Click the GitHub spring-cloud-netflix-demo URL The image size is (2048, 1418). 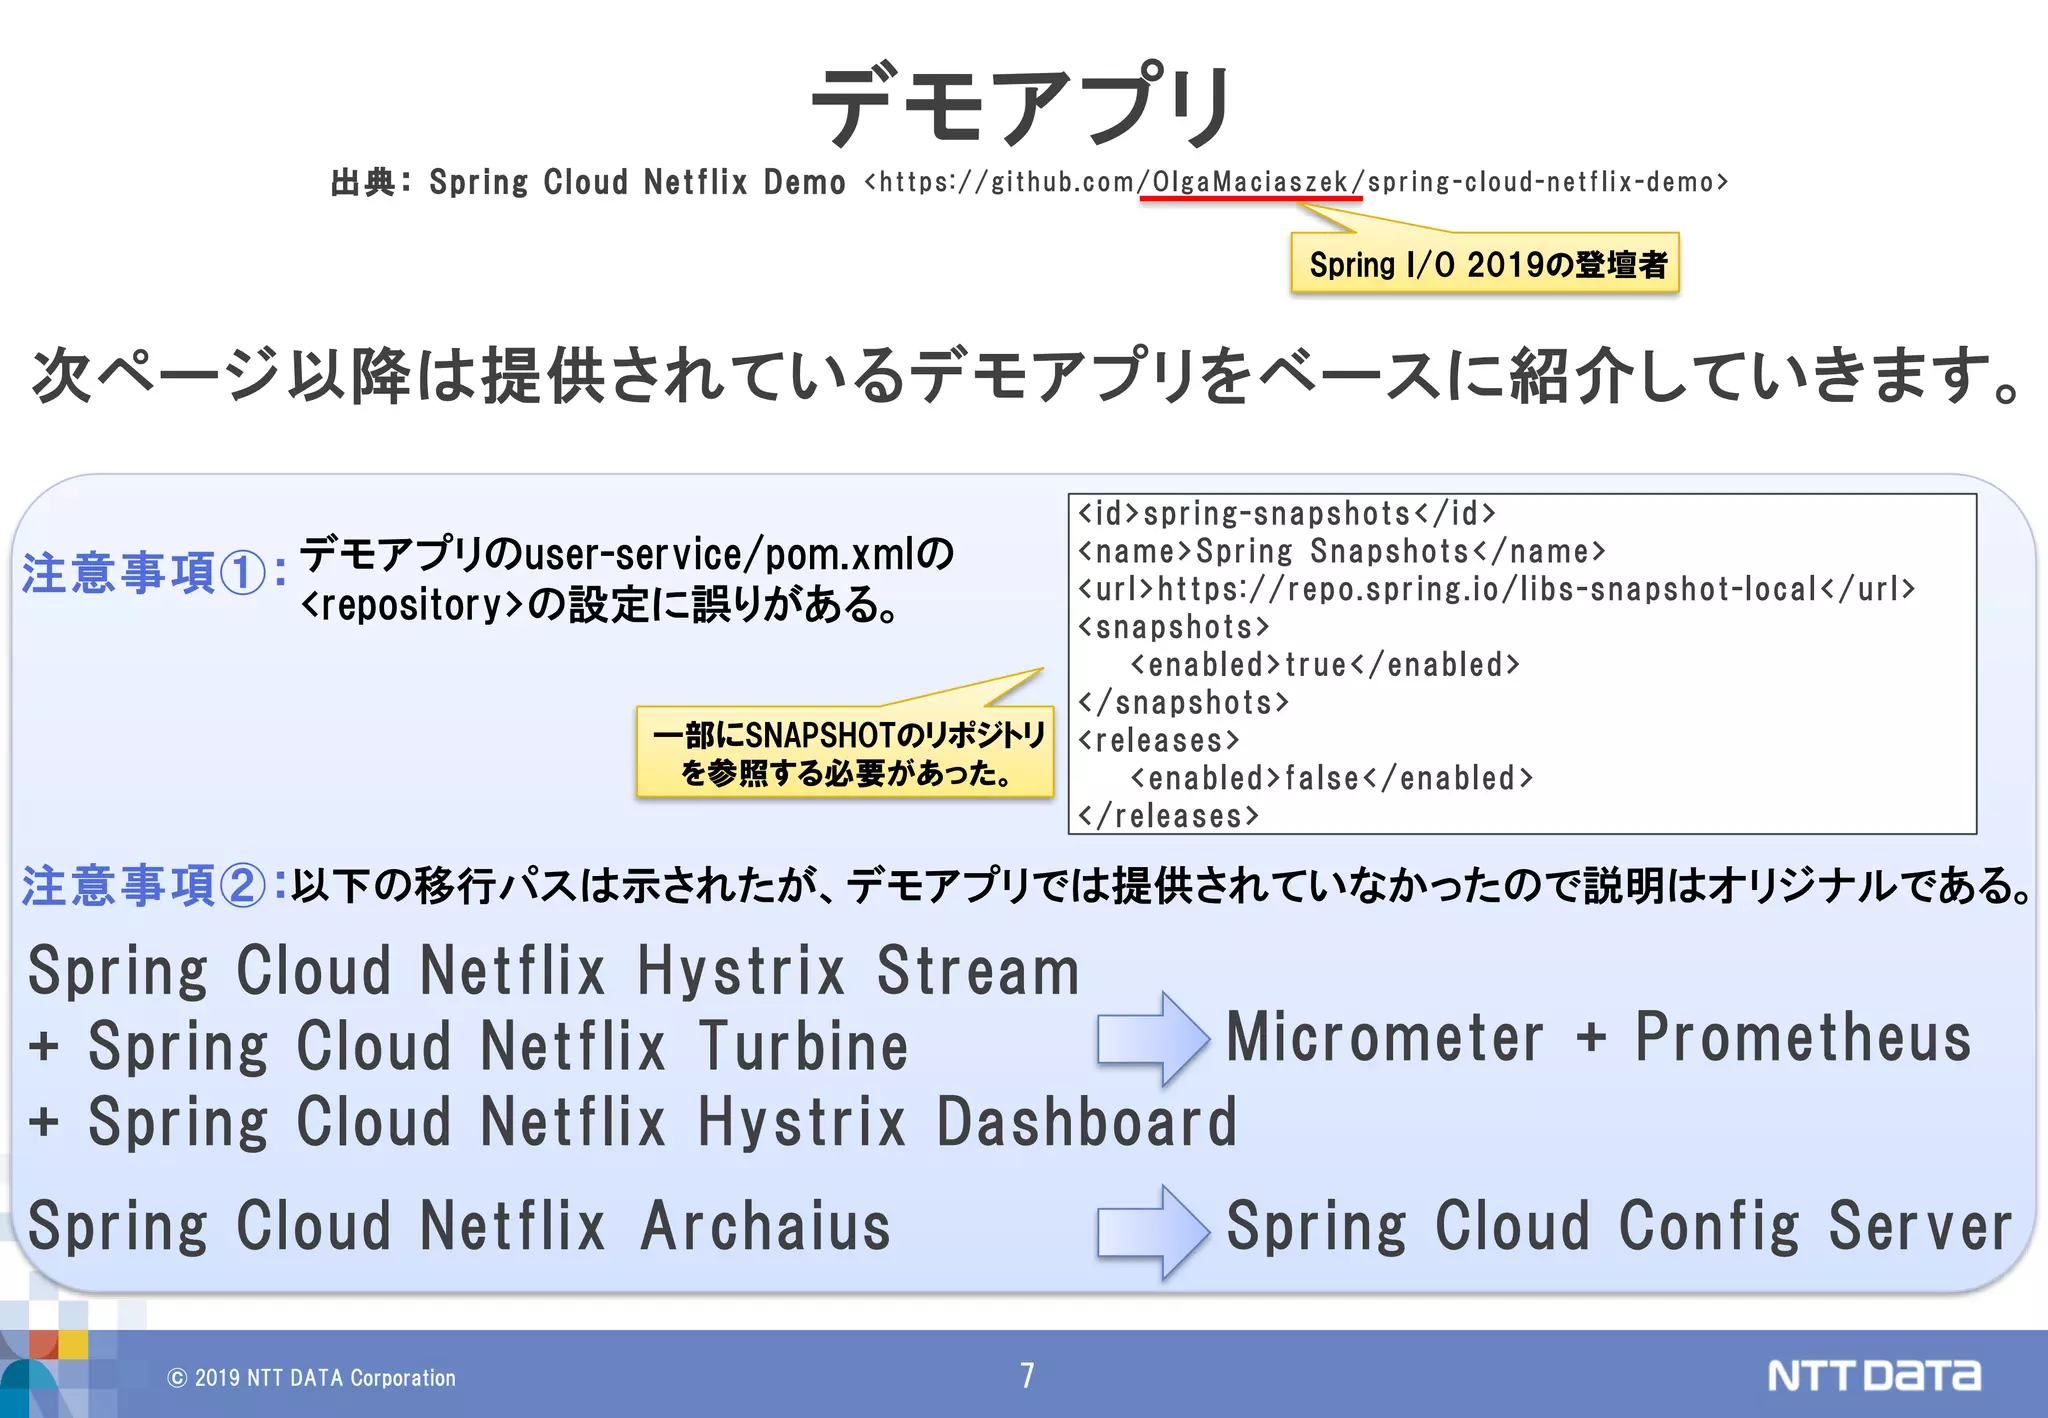[x=1296, y=182]
